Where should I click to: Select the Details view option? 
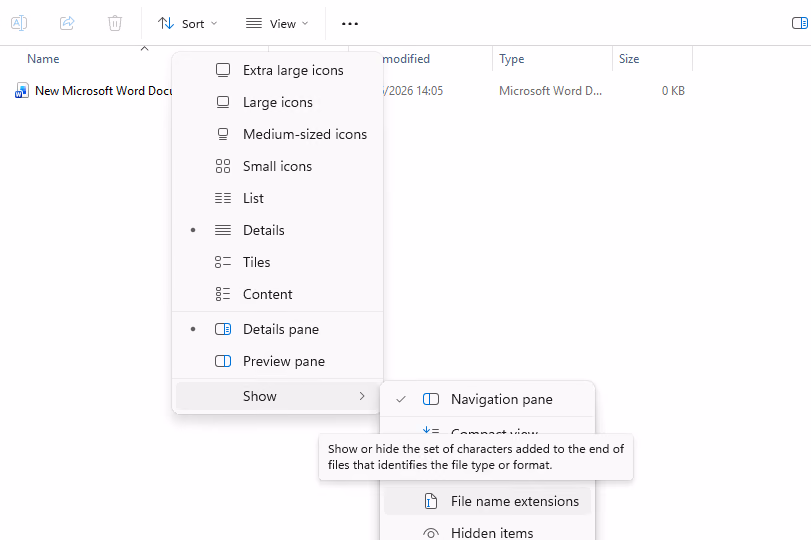[277, 231]
